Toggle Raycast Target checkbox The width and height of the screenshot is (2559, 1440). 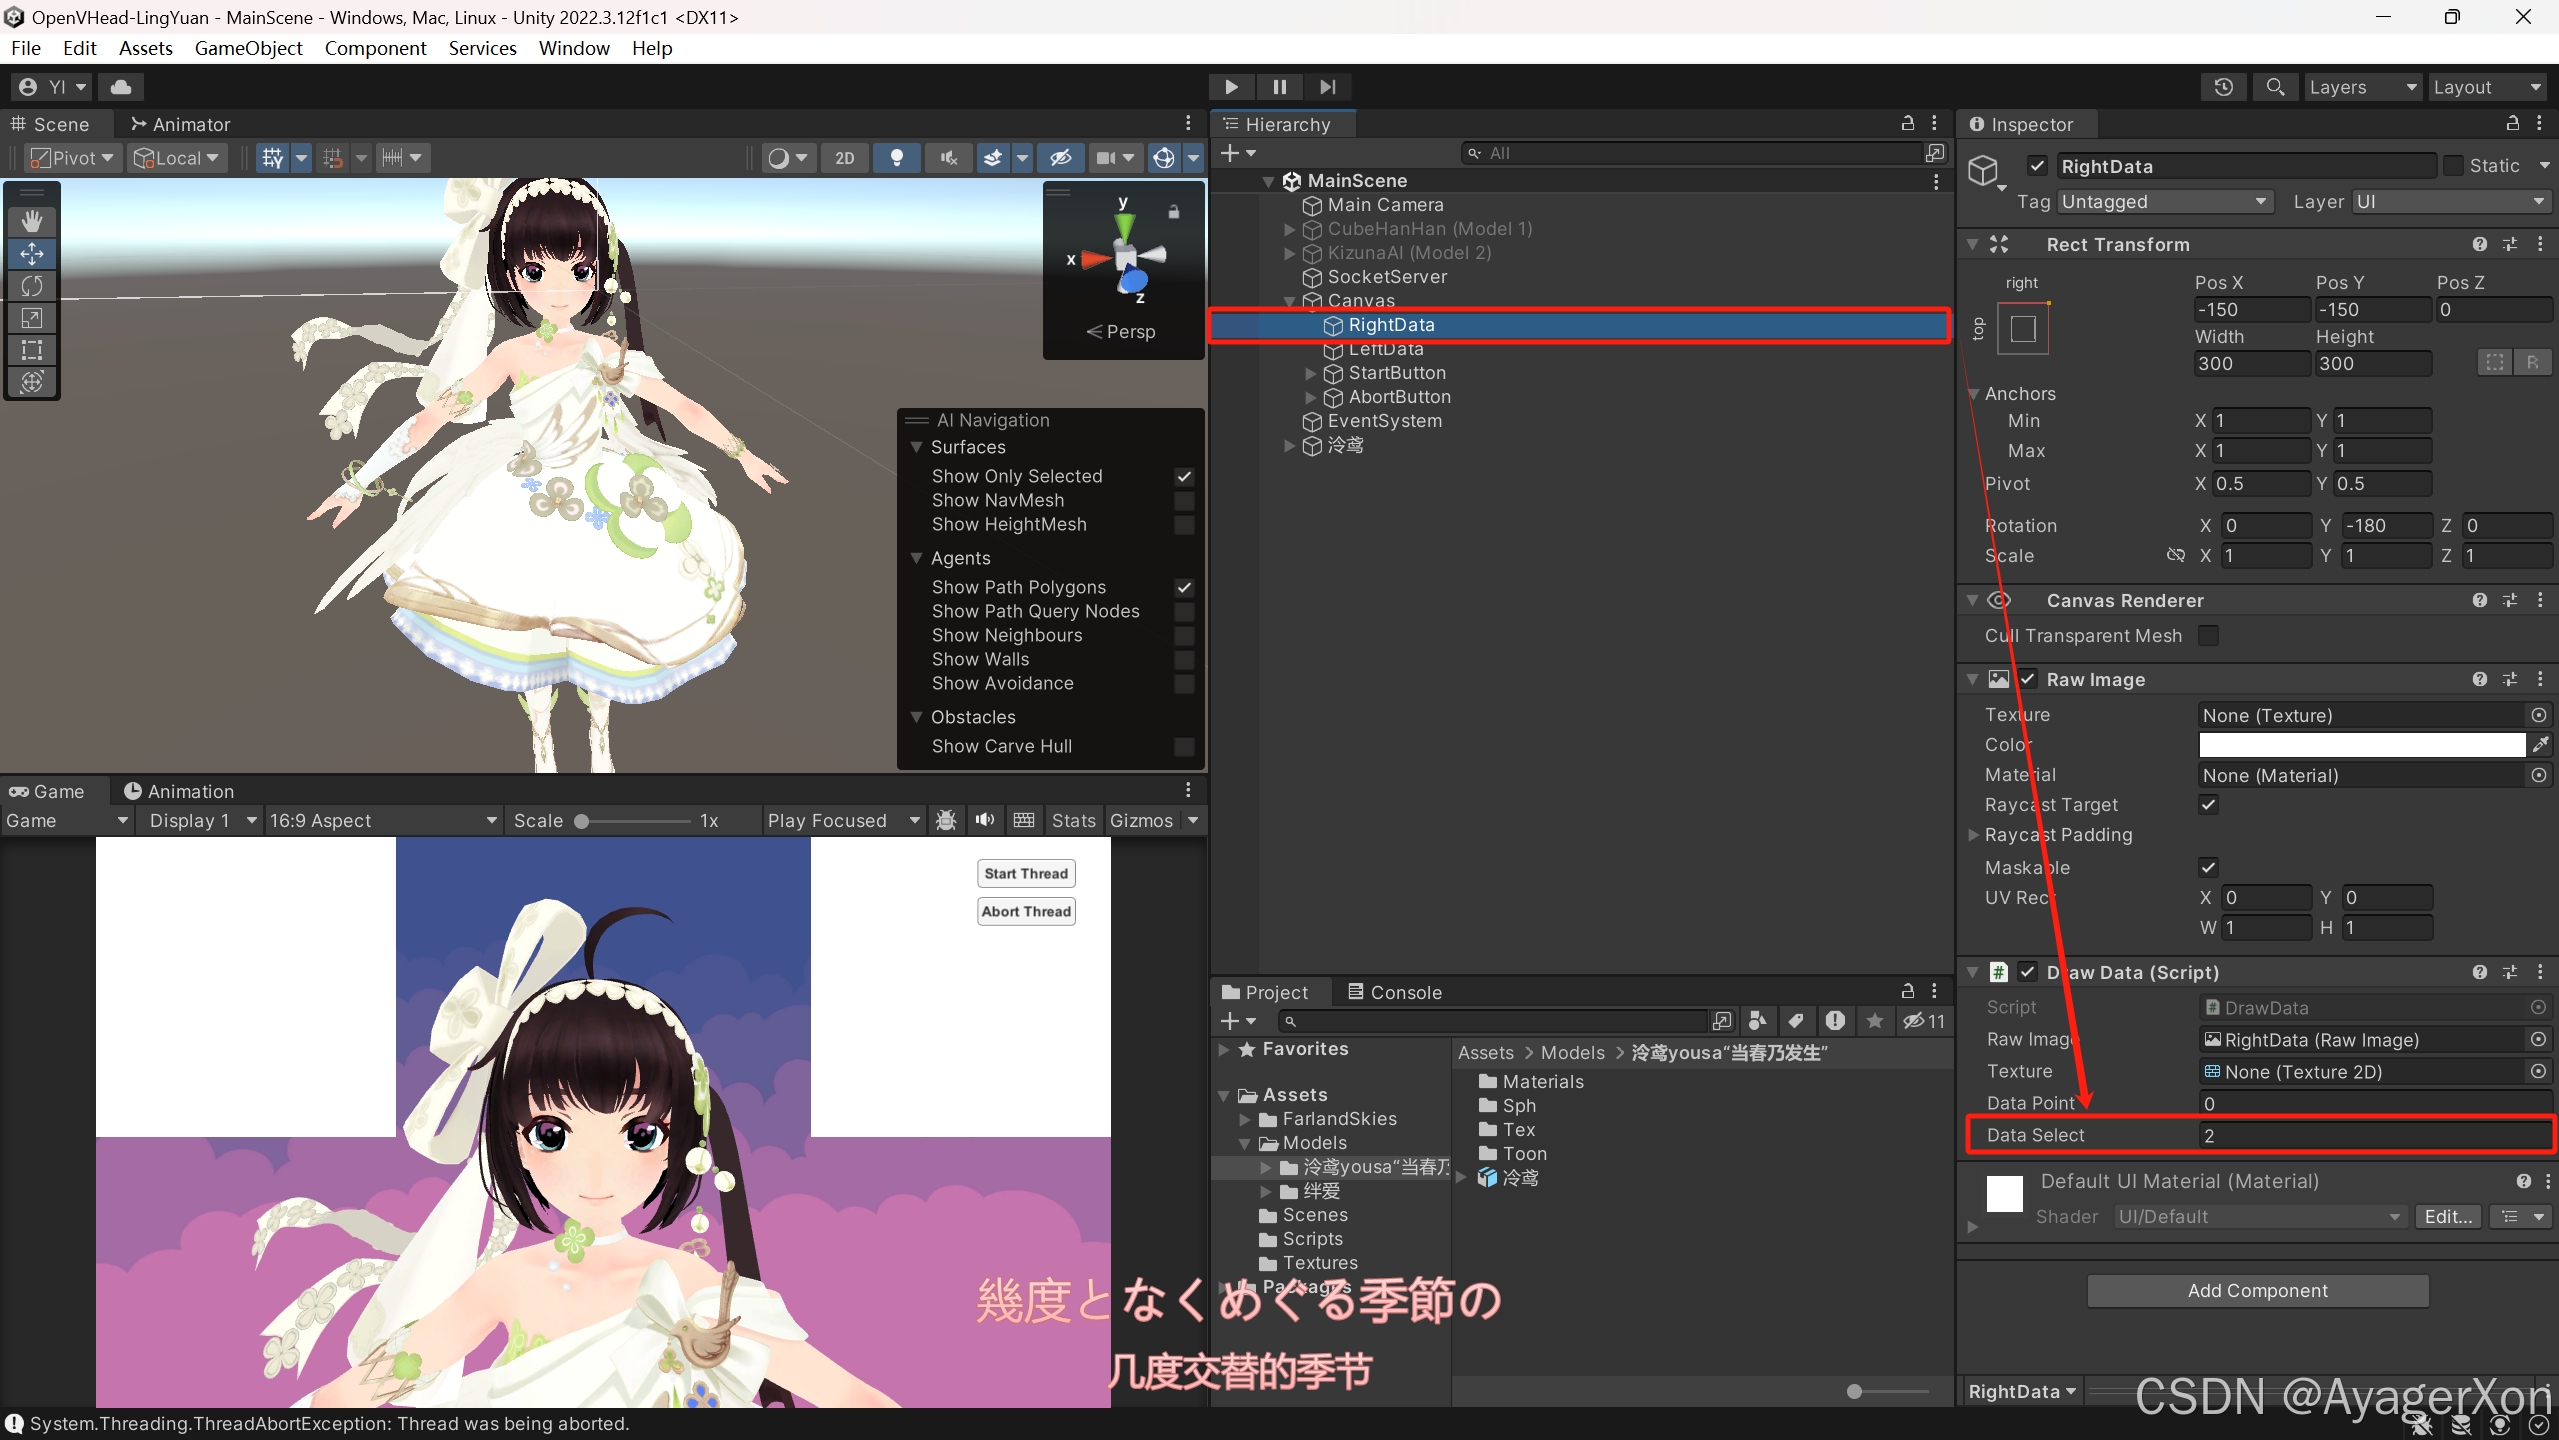[2209, 805]
